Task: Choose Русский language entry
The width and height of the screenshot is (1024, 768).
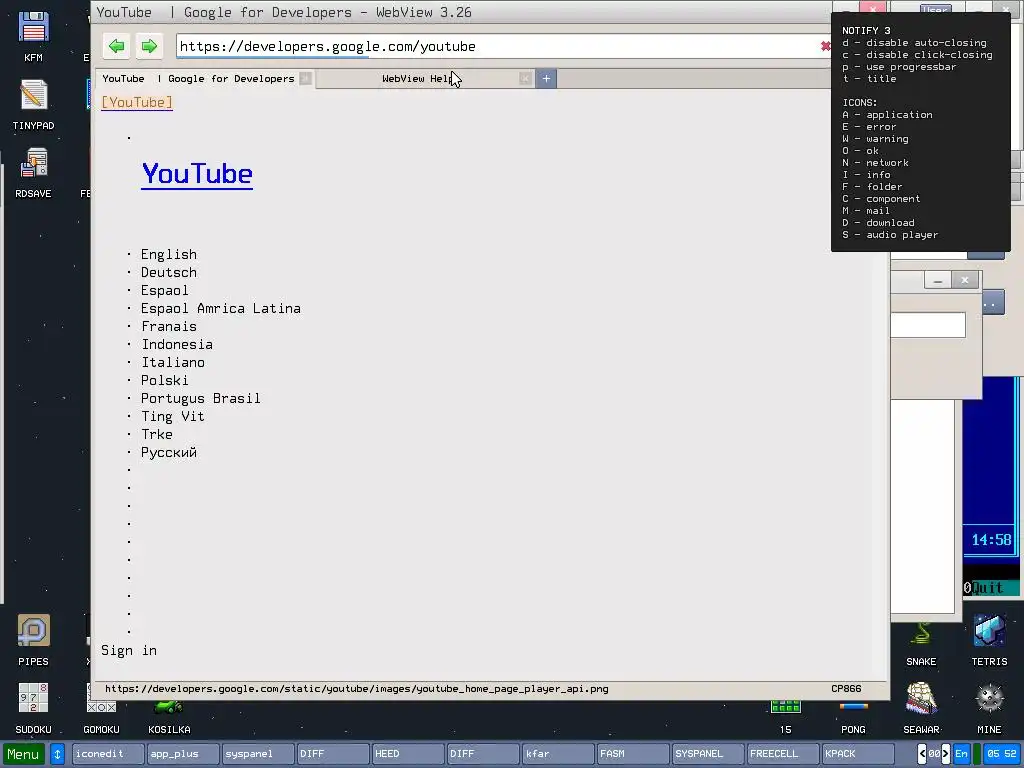Action: tap(168, 453)
